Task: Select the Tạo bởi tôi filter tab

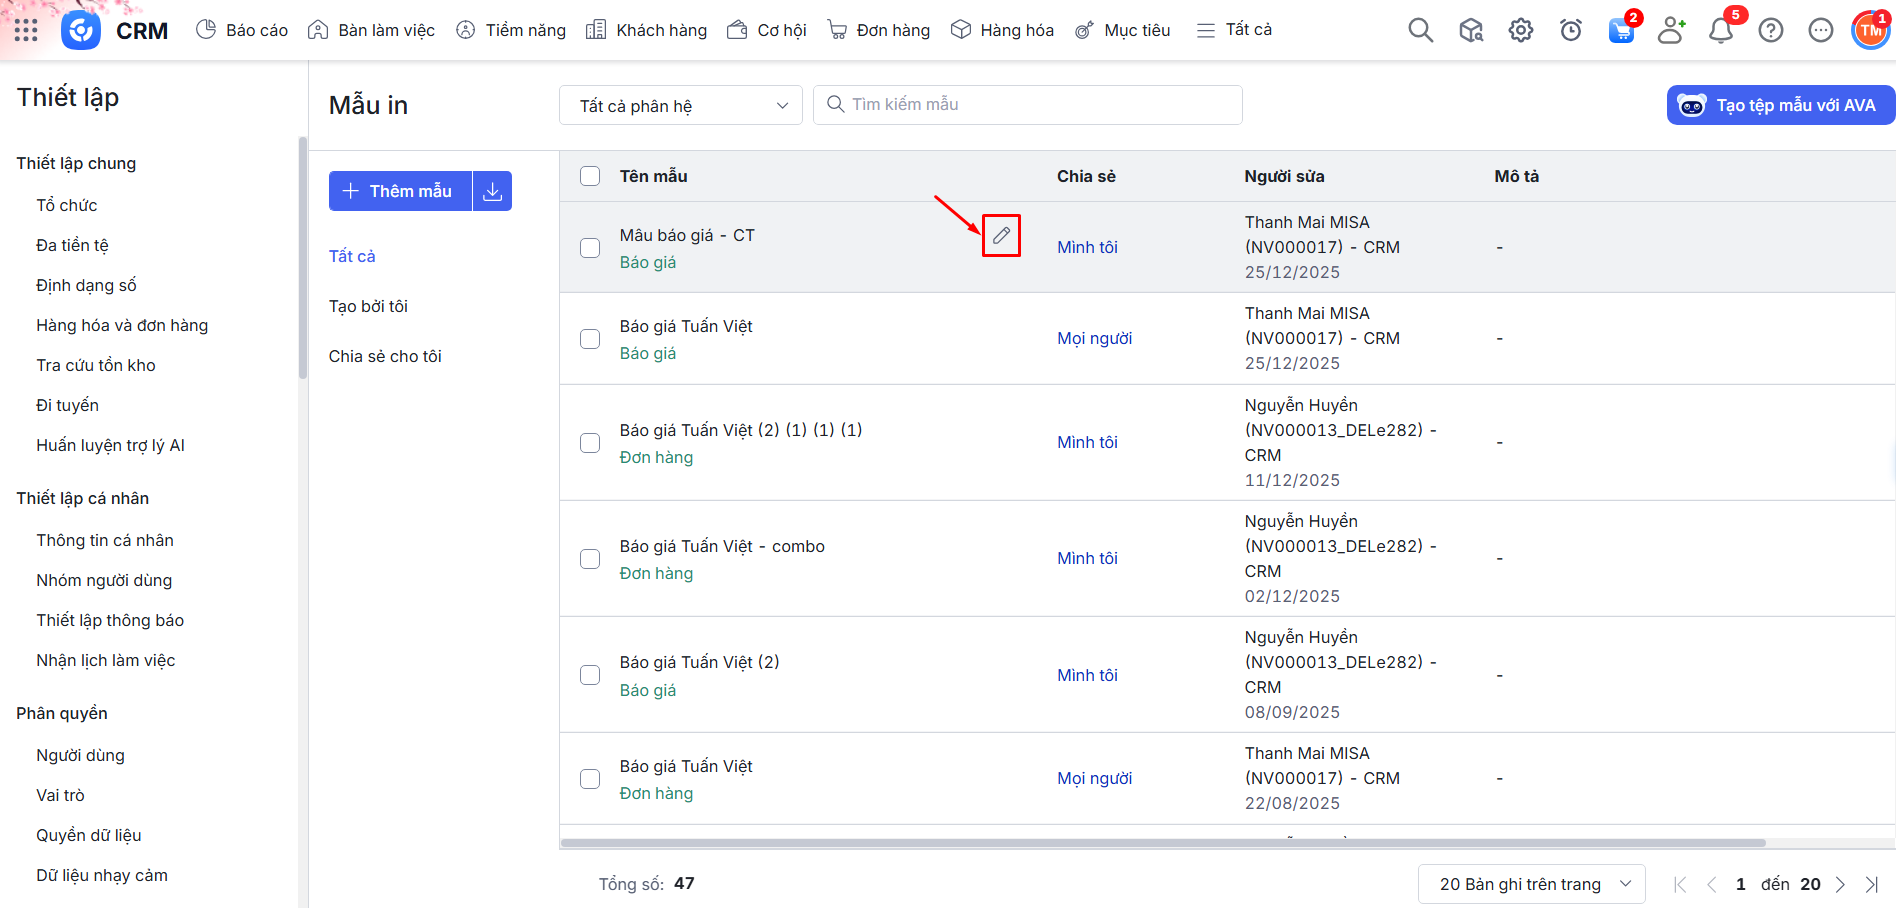Action: (368, 306)
